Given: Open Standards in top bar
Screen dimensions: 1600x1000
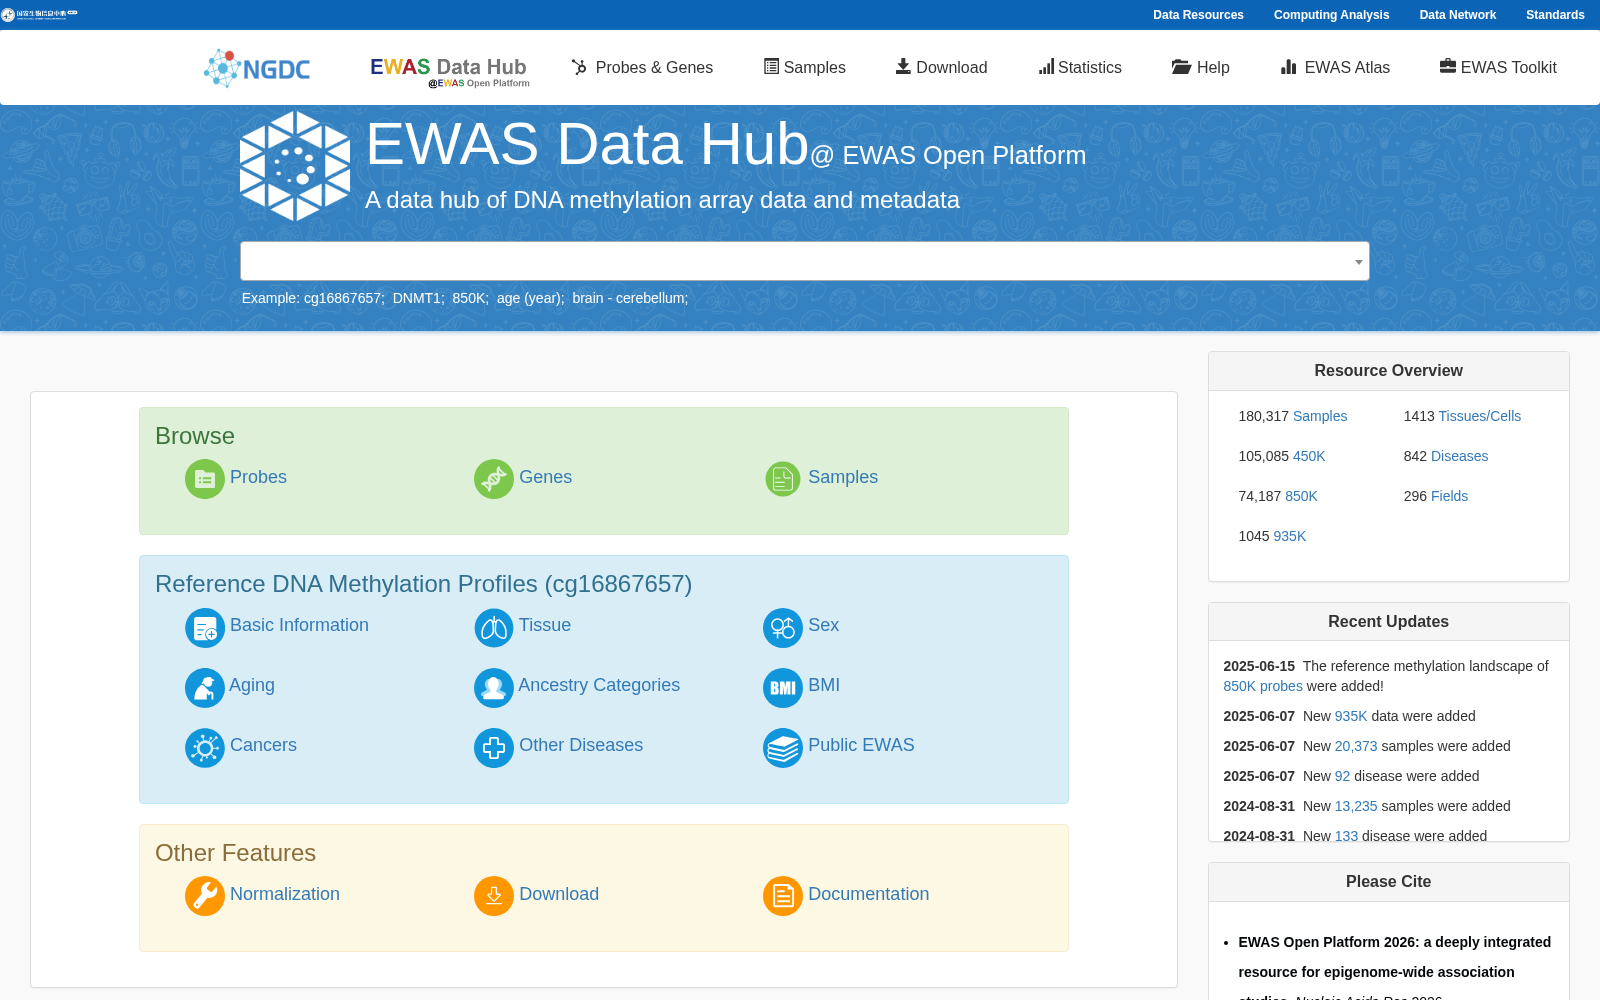Looking at the screenshot, I should point(1555,15).
